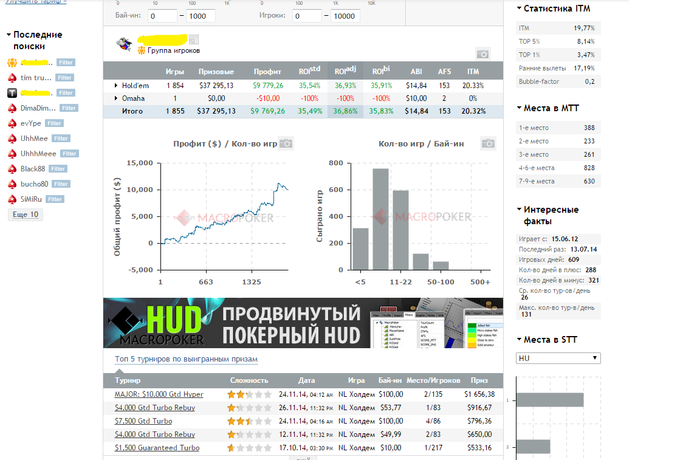Click the ABI column header
The height and width of the screenshot is (460, 700).
point(416,71)
